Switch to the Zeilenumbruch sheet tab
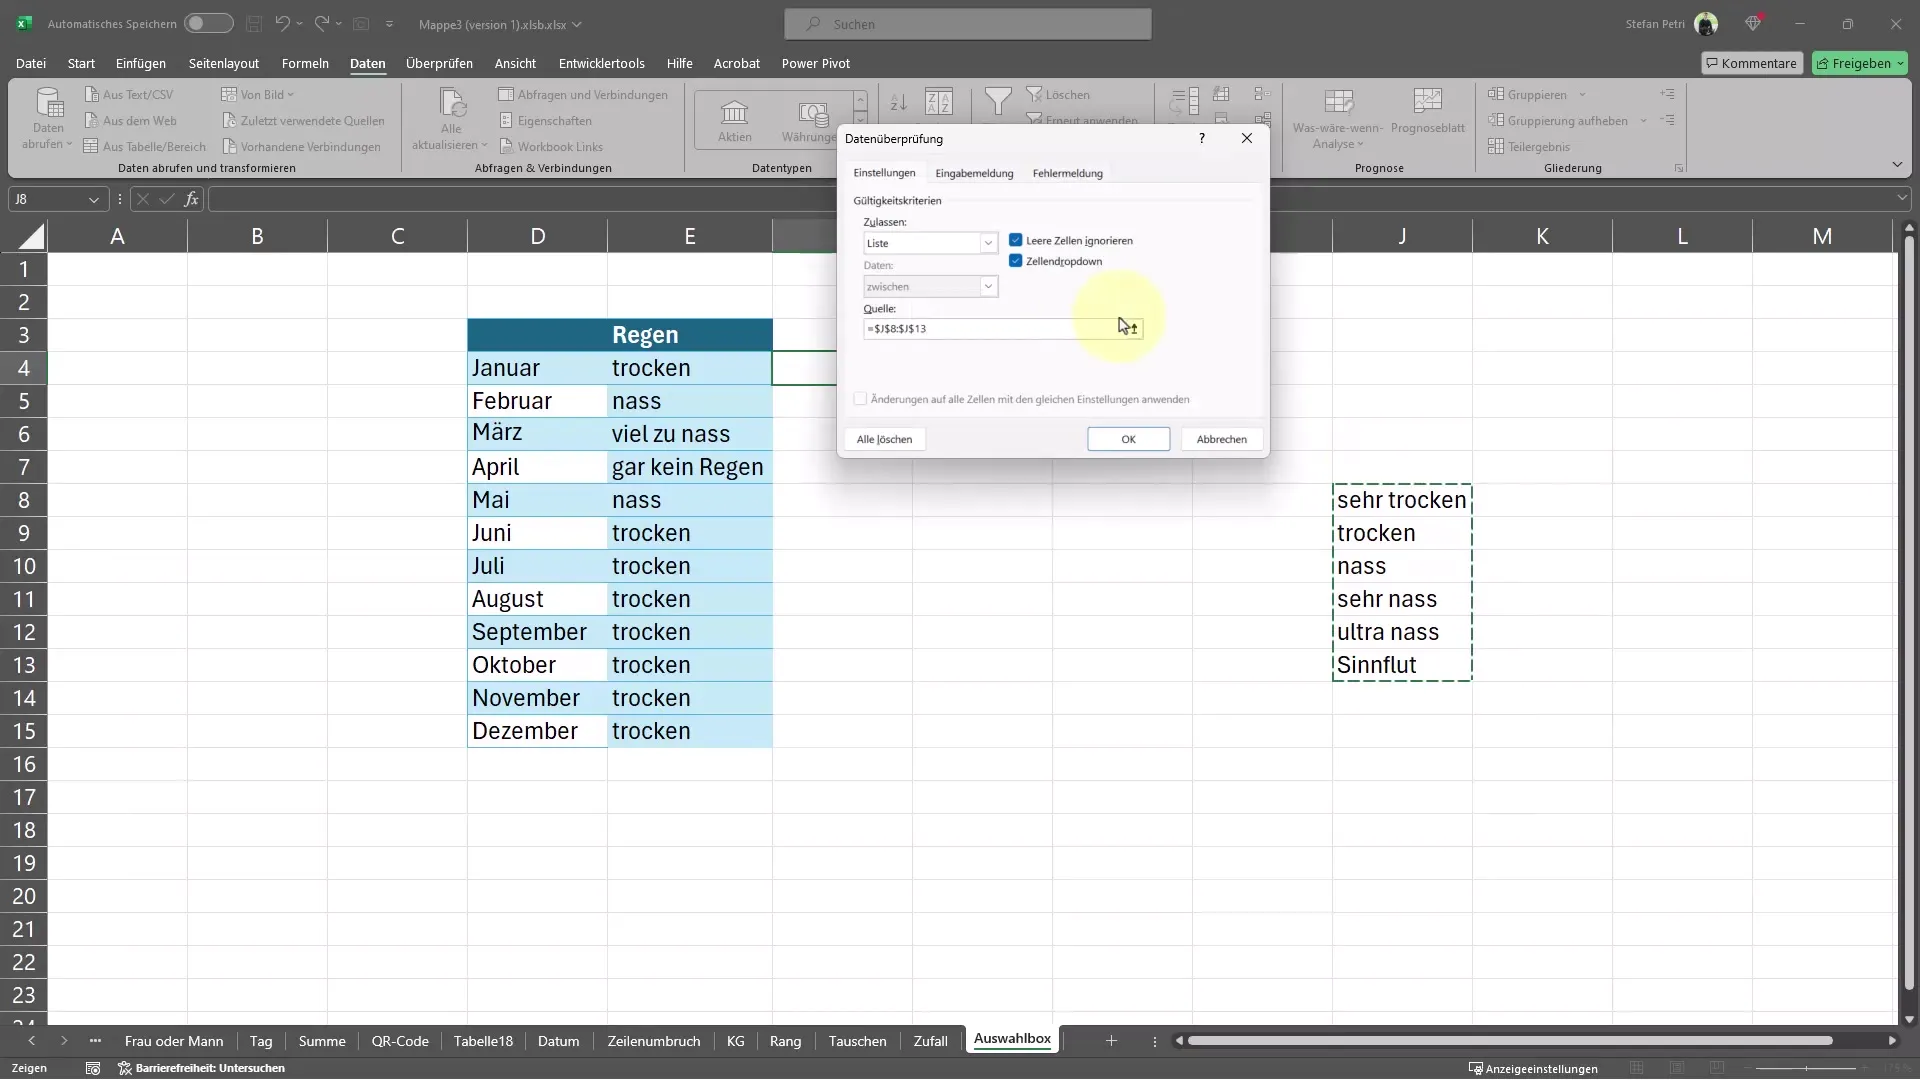Screen dimensions: 1920x1080 click(653, 1041)
